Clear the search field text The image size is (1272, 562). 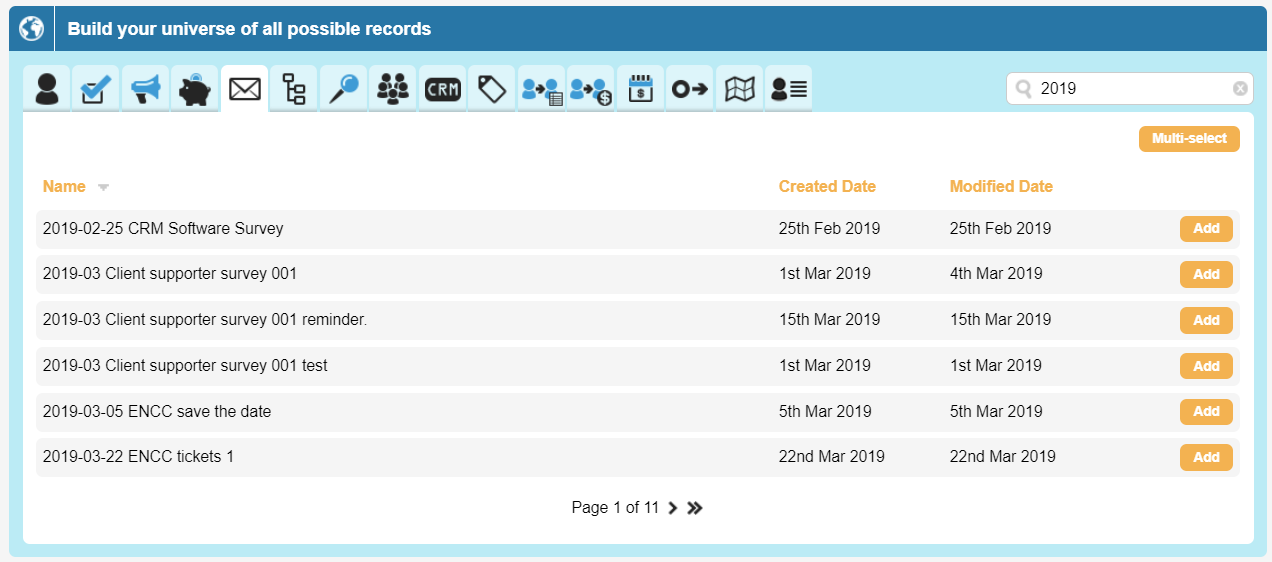point(1240,89)
